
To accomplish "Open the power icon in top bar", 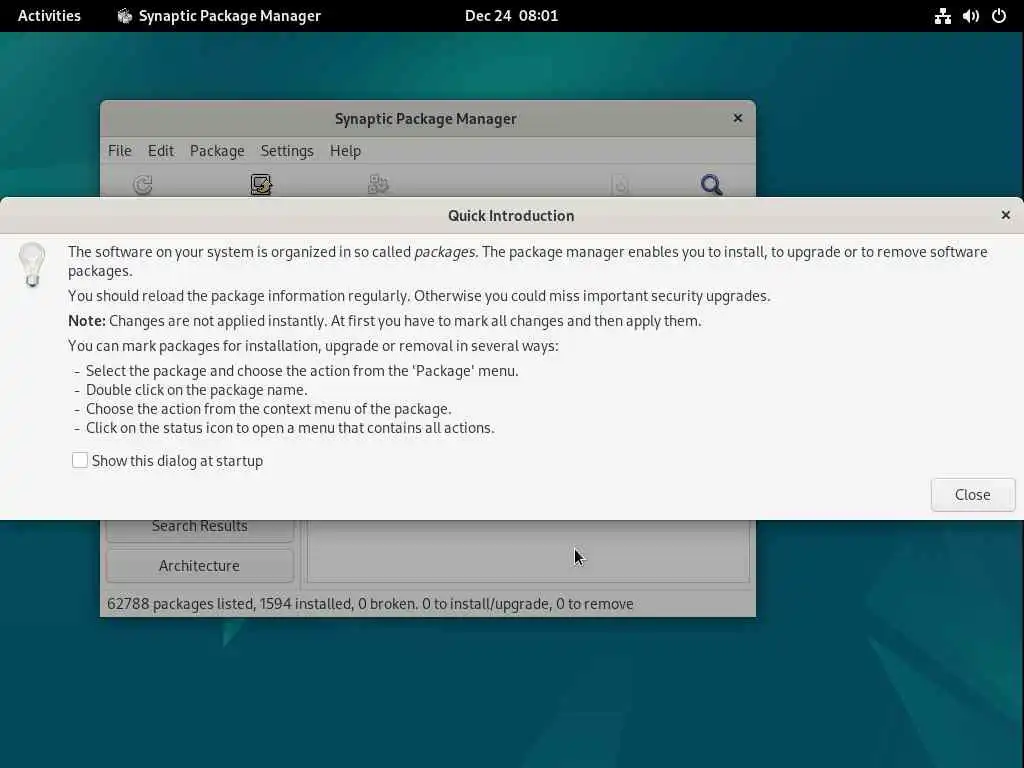I will pos(999,16).
